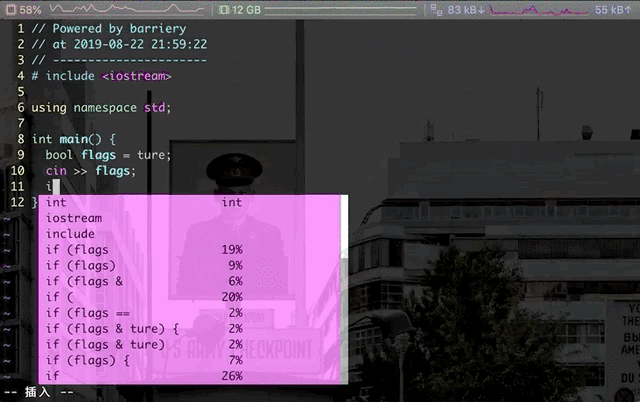The image size is (640, 402).
Task: Click the network traffic graph
Action: pyautogui.click(x=539, y=10)
